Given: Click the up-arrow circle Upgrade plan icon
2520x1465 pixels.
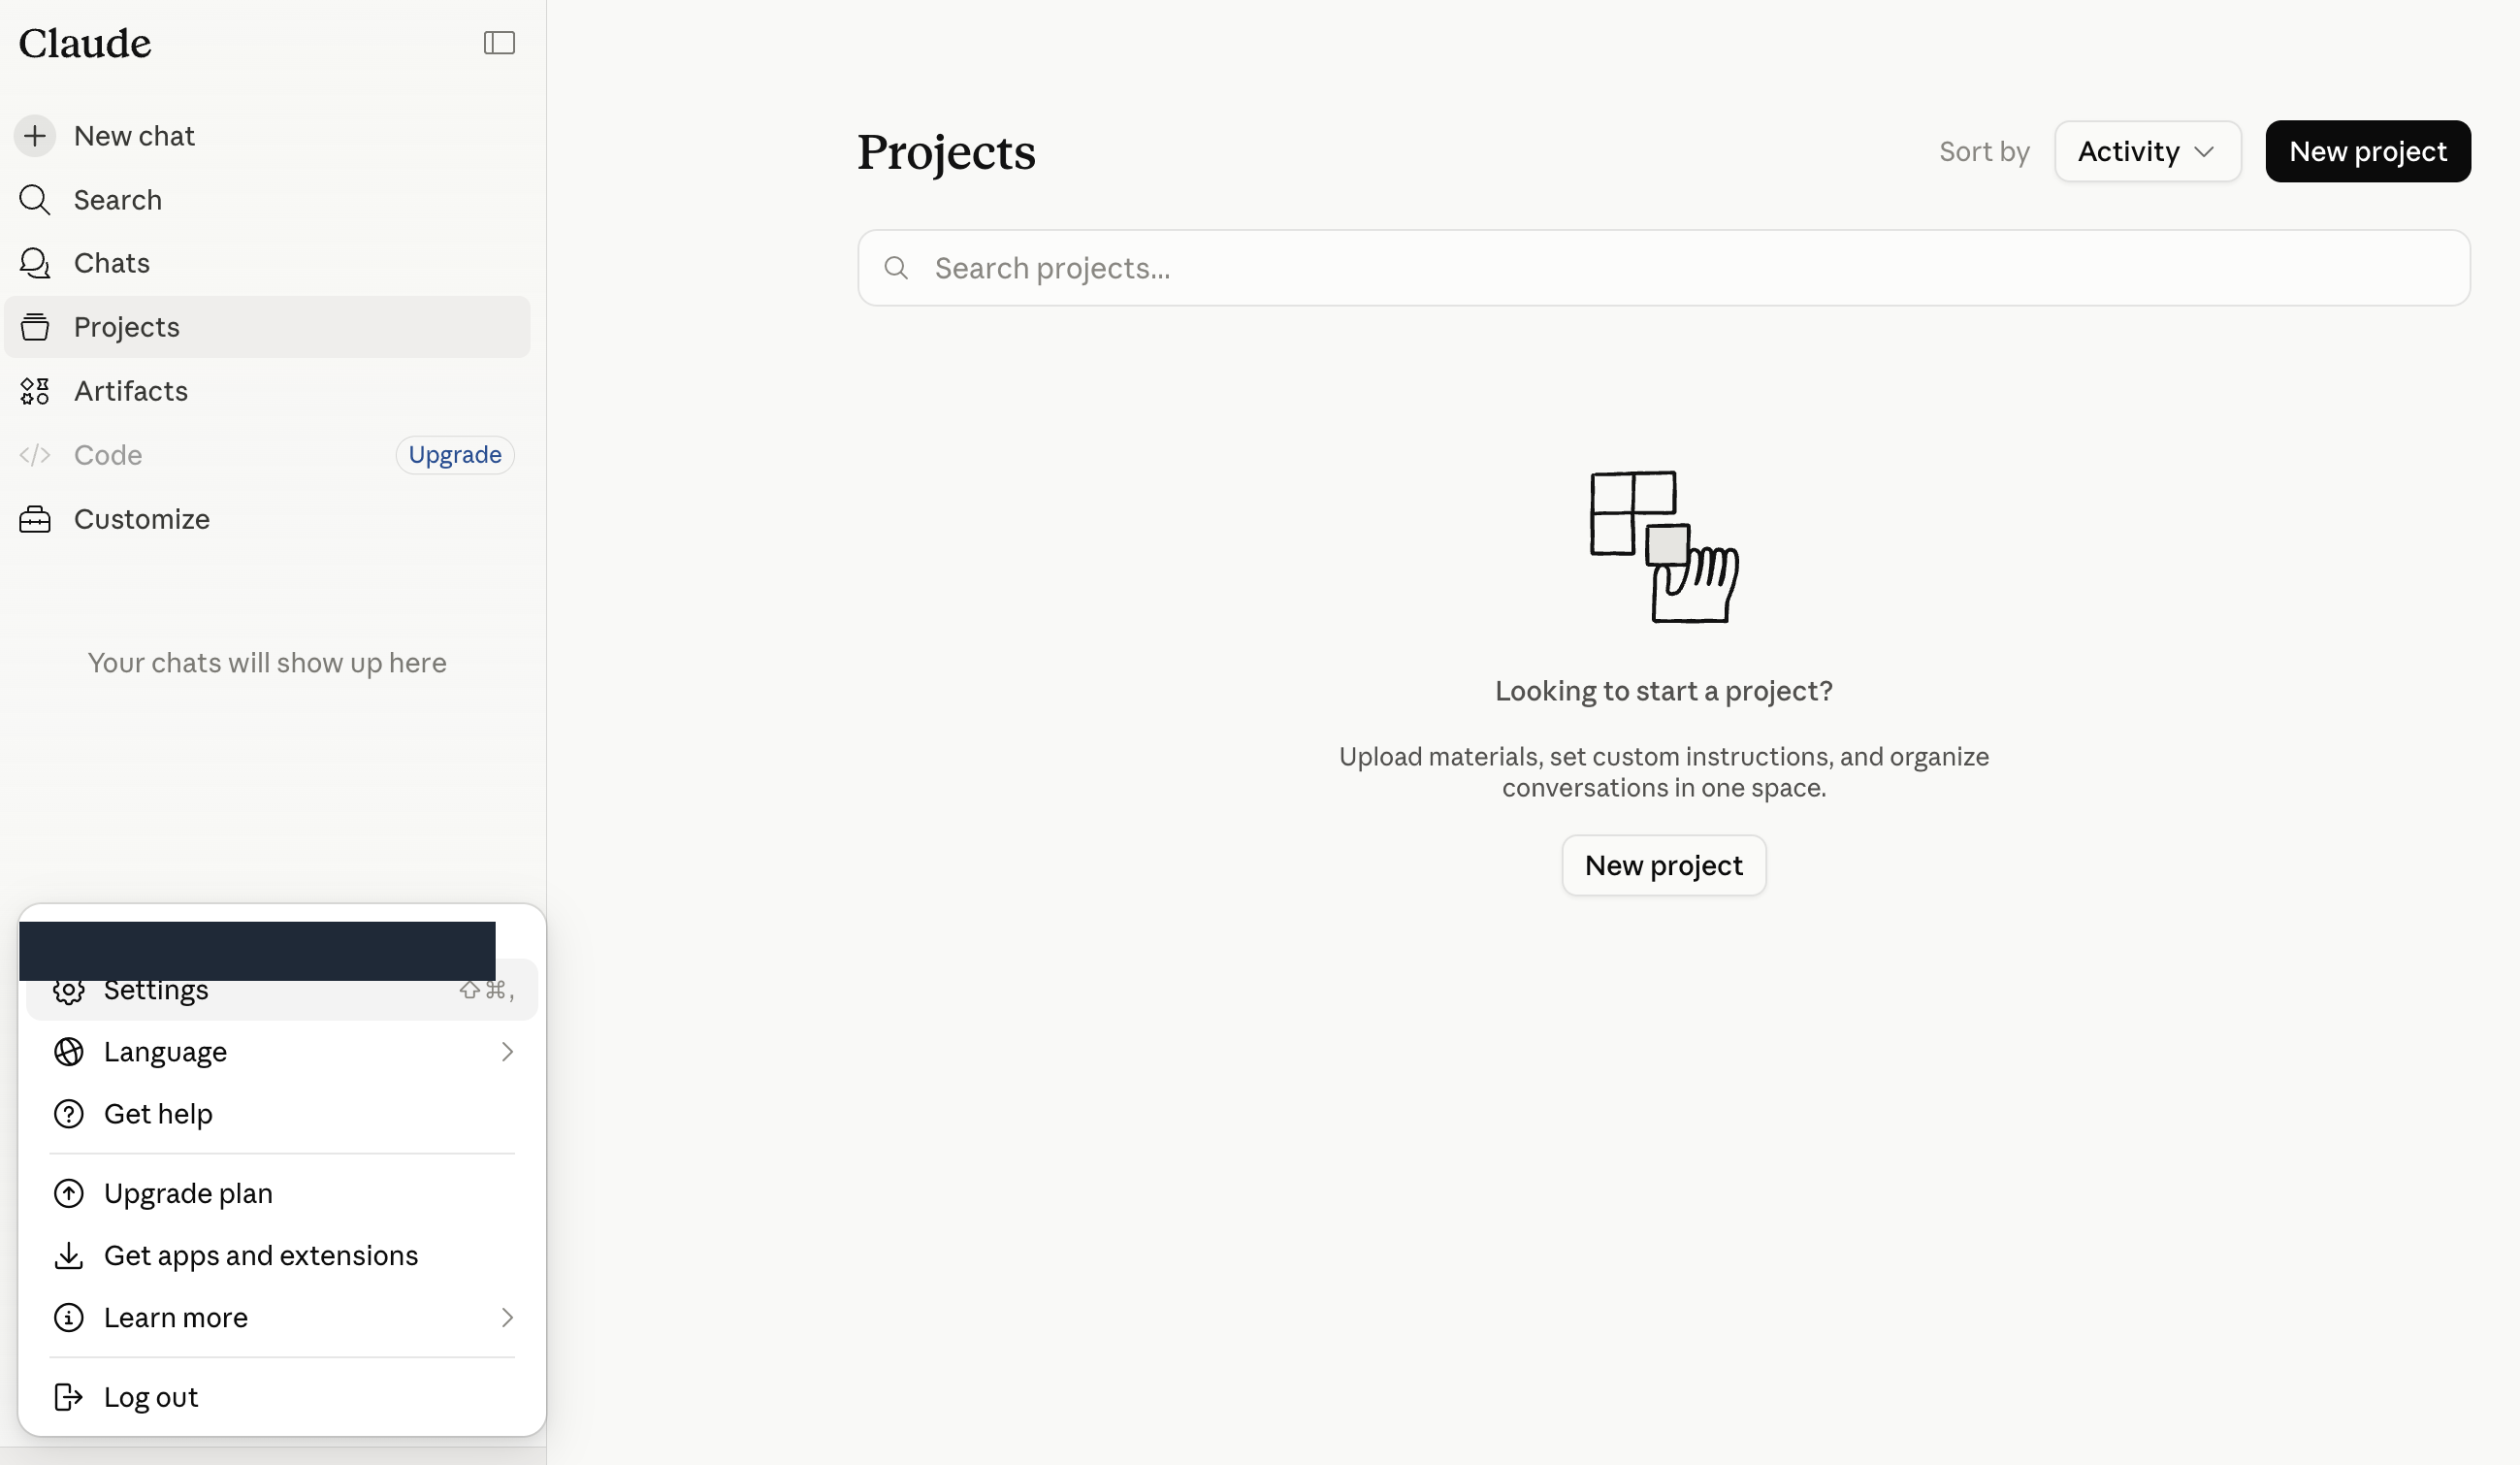Looking at the screenshot, I should [68, 1194].
